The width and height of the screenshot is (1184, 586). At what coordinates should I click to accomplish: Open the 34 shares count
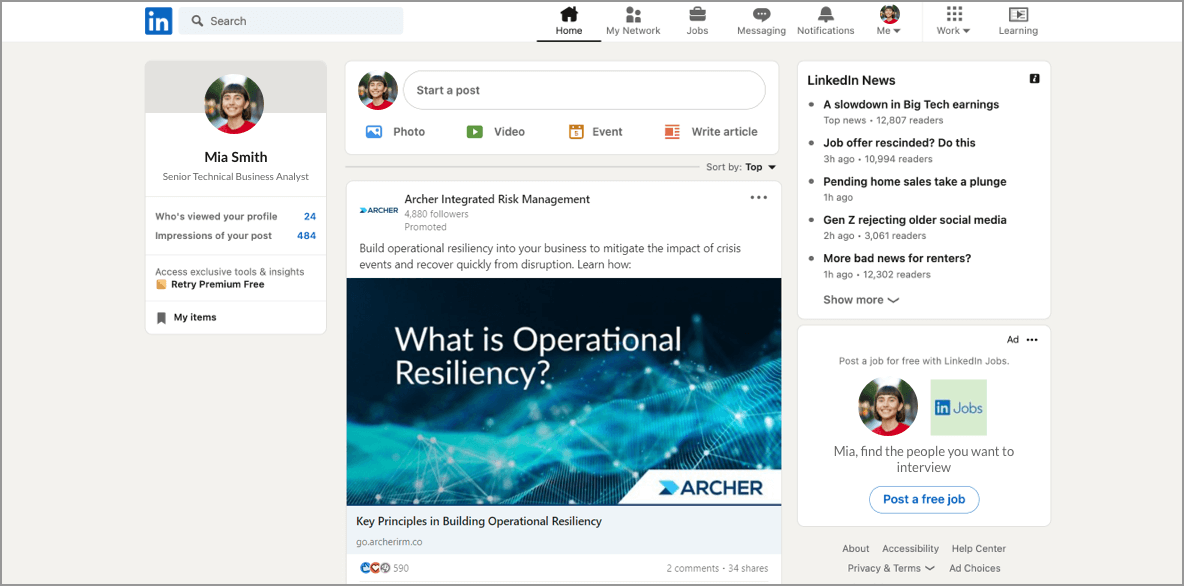pyautogui.click(x=748, y=568)
